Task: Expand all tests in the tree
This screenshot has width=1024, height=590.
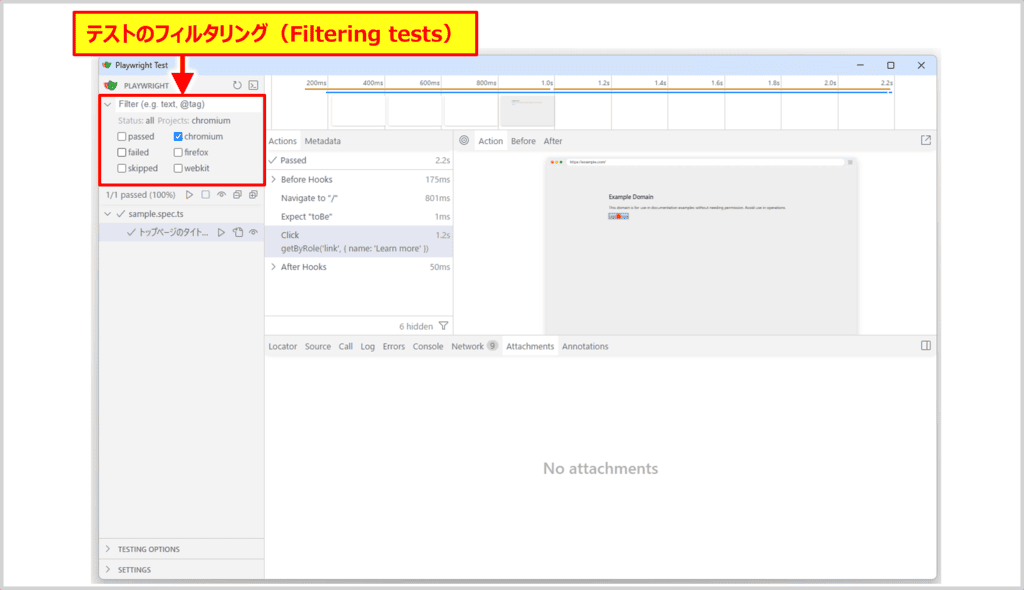Action: coord(253,195)
